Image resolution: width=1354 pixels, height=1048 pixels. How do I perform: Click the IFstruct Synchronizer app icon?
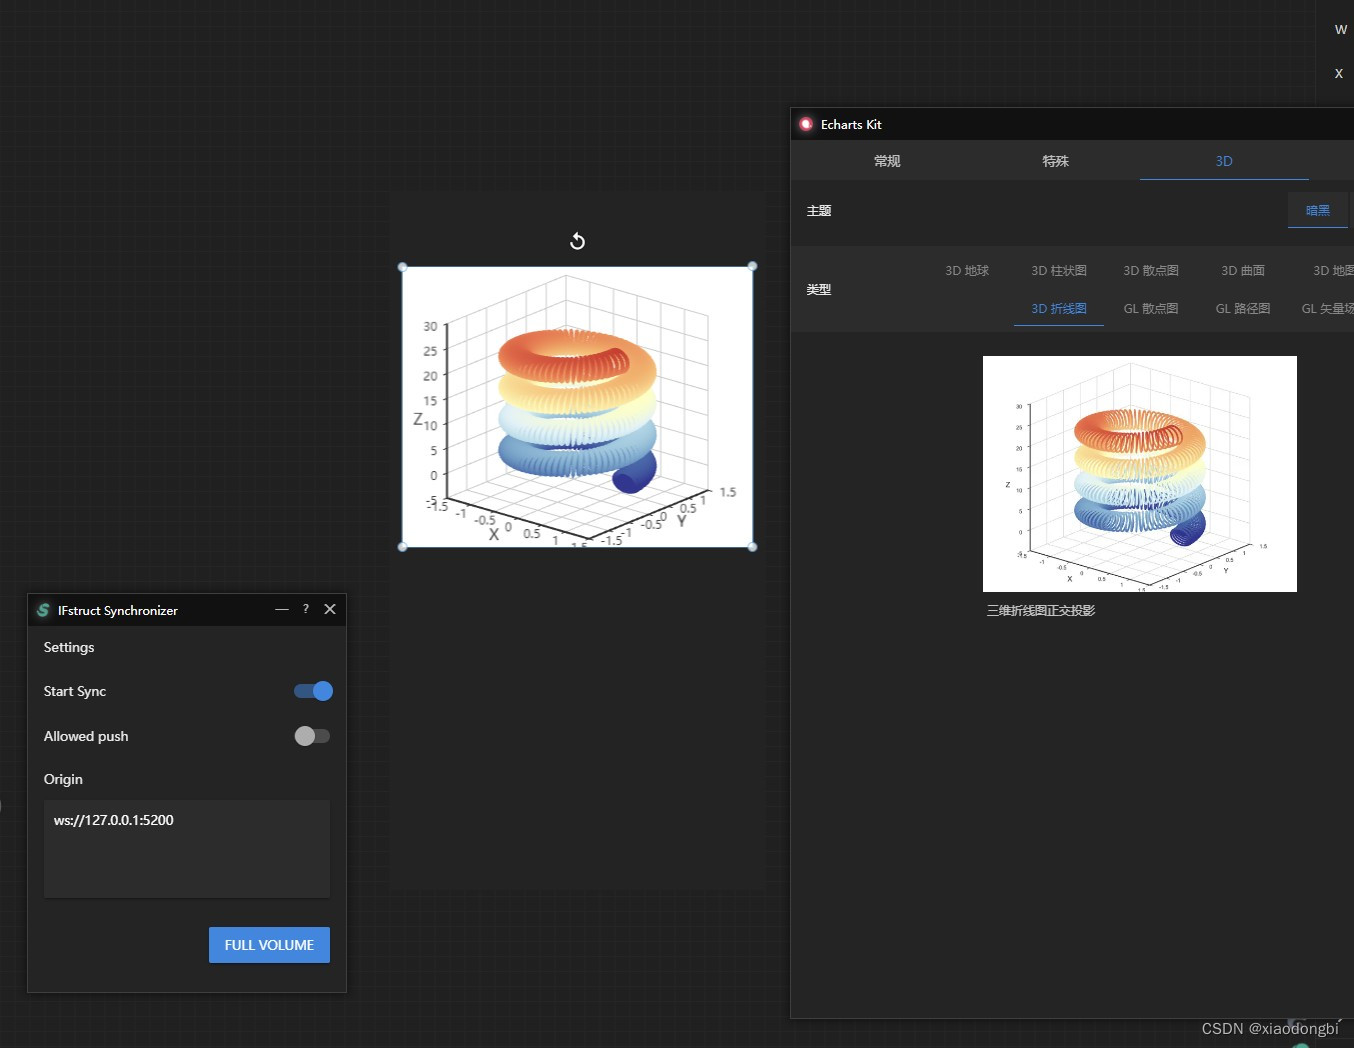pos(43,610)
